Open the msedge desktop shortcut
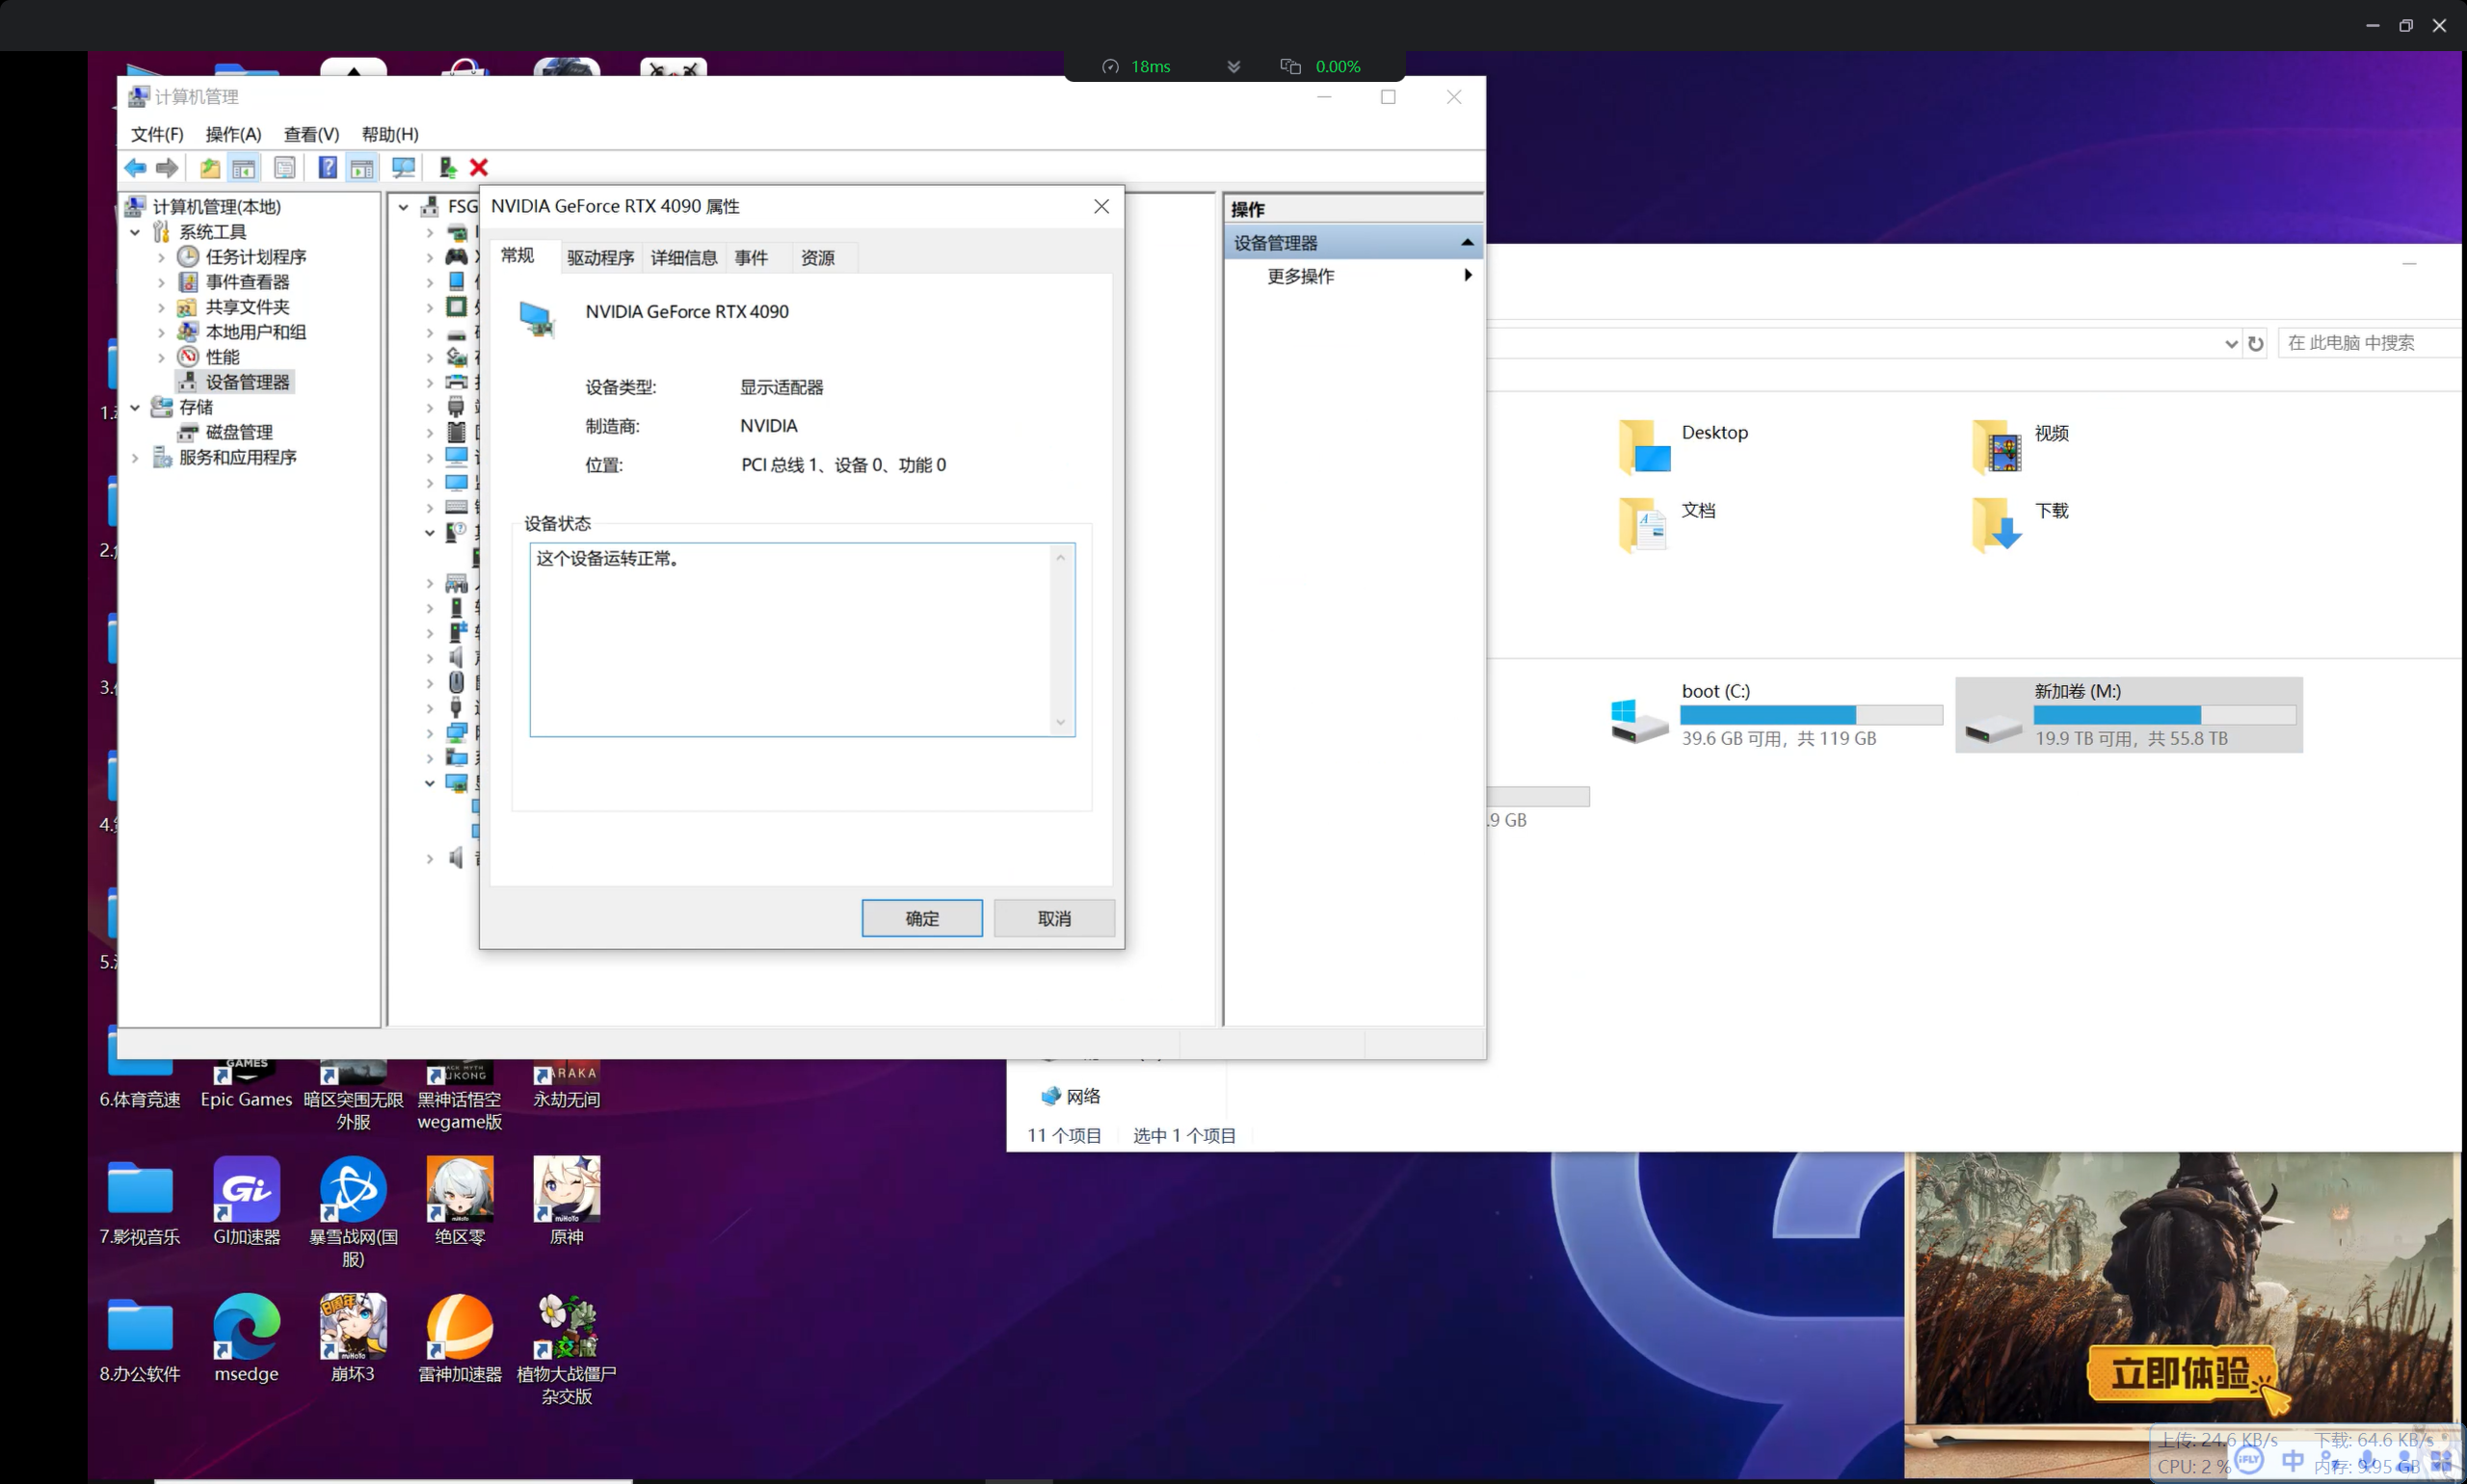 (x=246, y=1338)
